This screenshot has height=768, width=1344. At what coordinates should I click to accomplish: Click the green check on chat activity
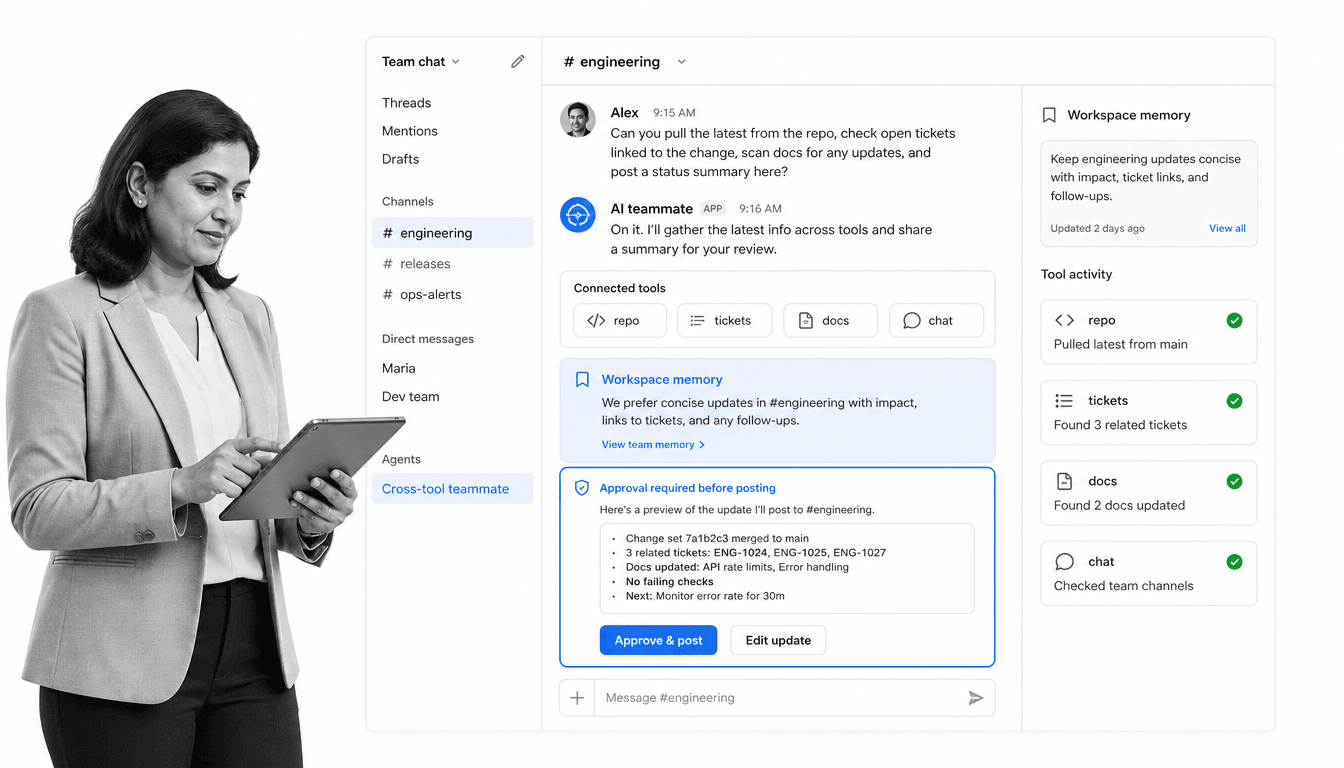[1234, 562]
